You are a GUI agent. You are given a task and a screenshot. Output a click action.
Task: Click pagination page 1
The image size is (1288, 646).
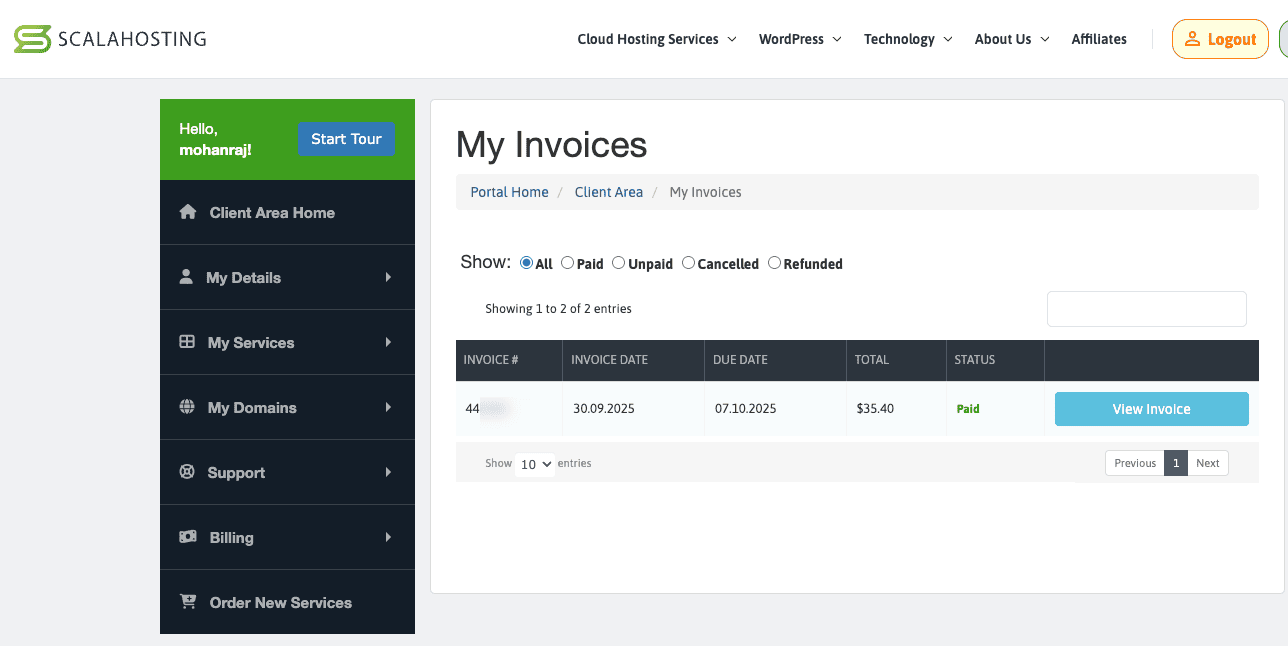[1176, 463]
